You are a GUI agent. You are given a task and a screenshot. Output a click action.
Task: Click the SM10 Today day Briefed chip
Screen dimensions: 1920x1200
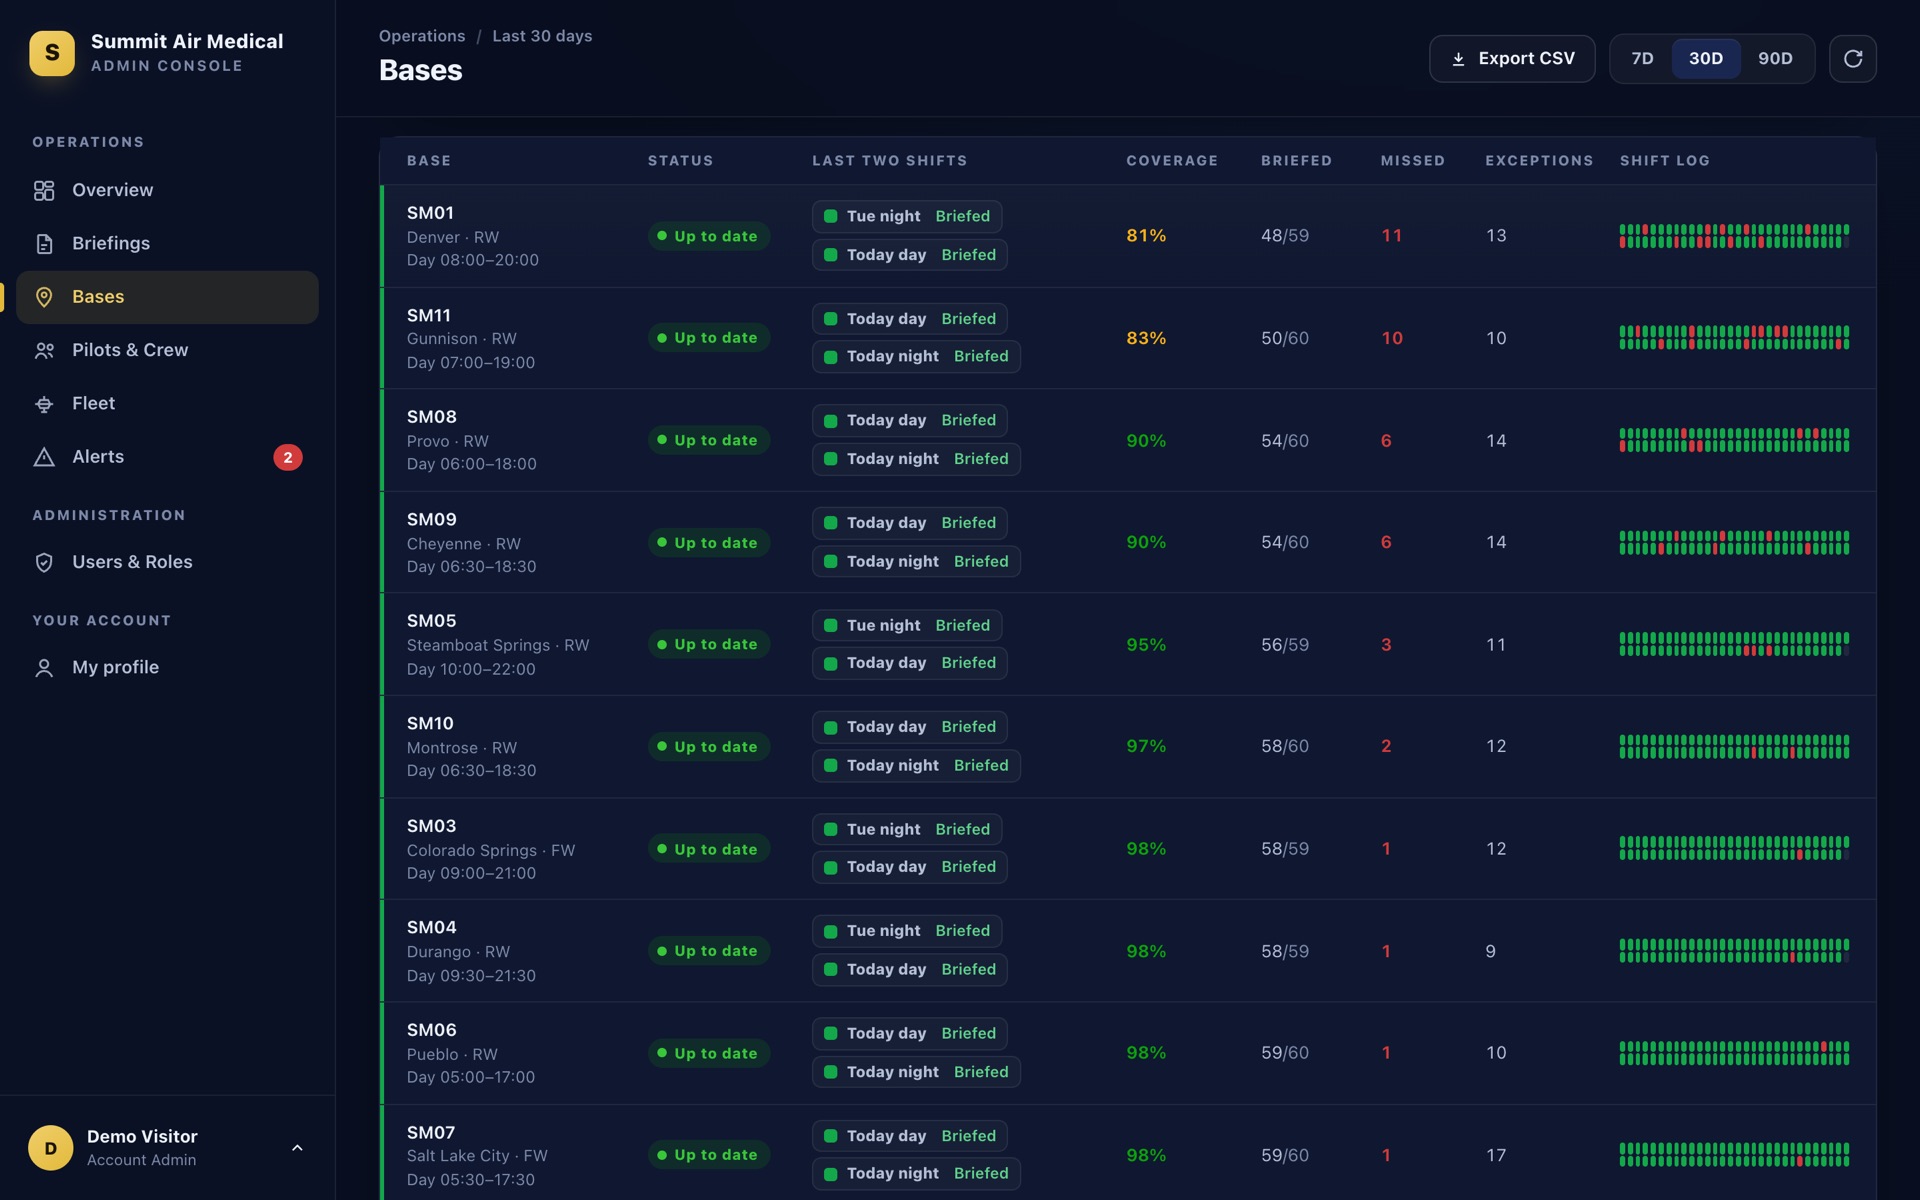[x=910, y=727]
